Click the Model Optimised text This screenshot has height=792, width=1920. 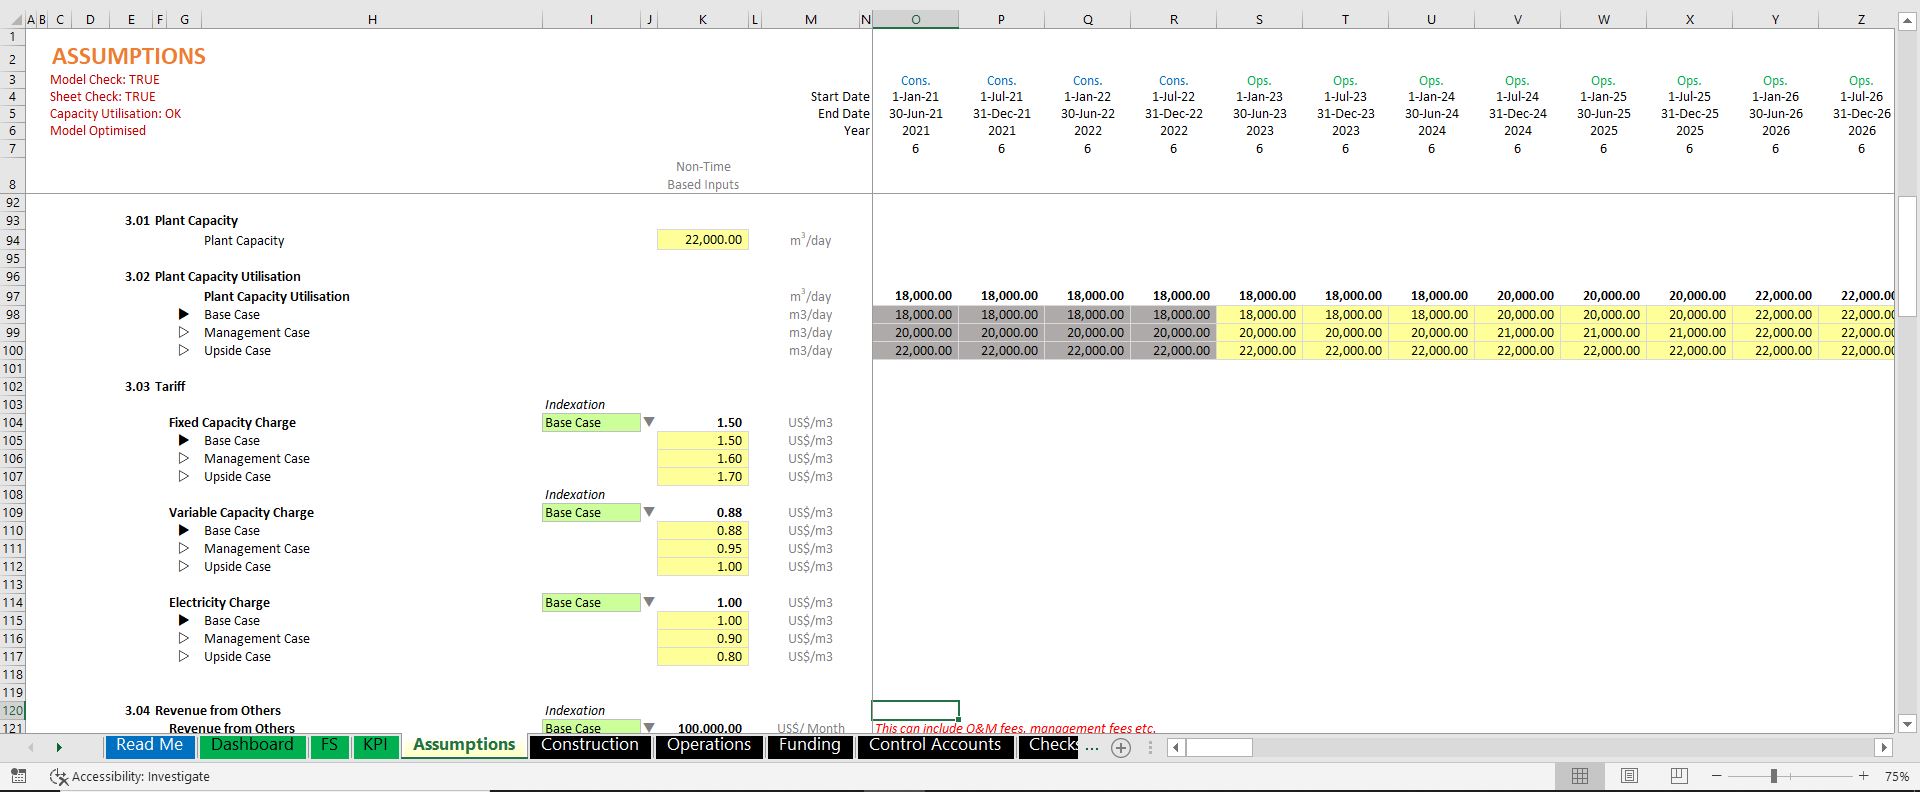coord(98,130)
